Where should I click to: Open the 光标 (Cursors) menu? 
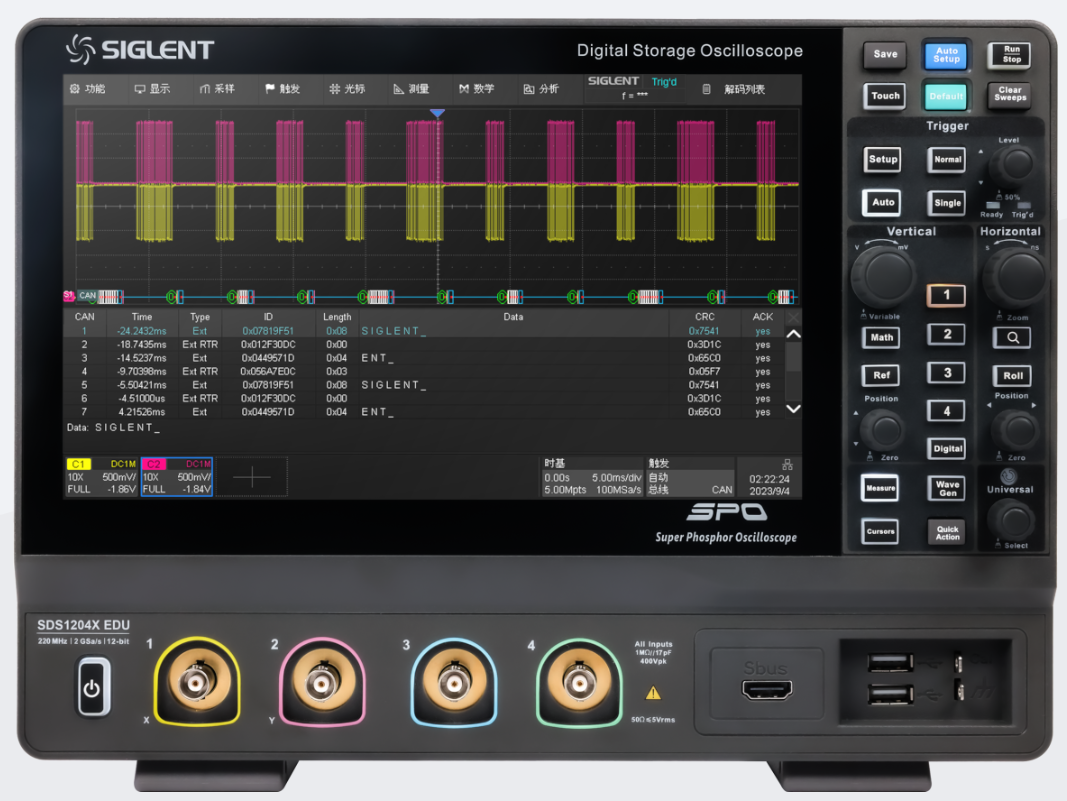(x=347, y=89)
